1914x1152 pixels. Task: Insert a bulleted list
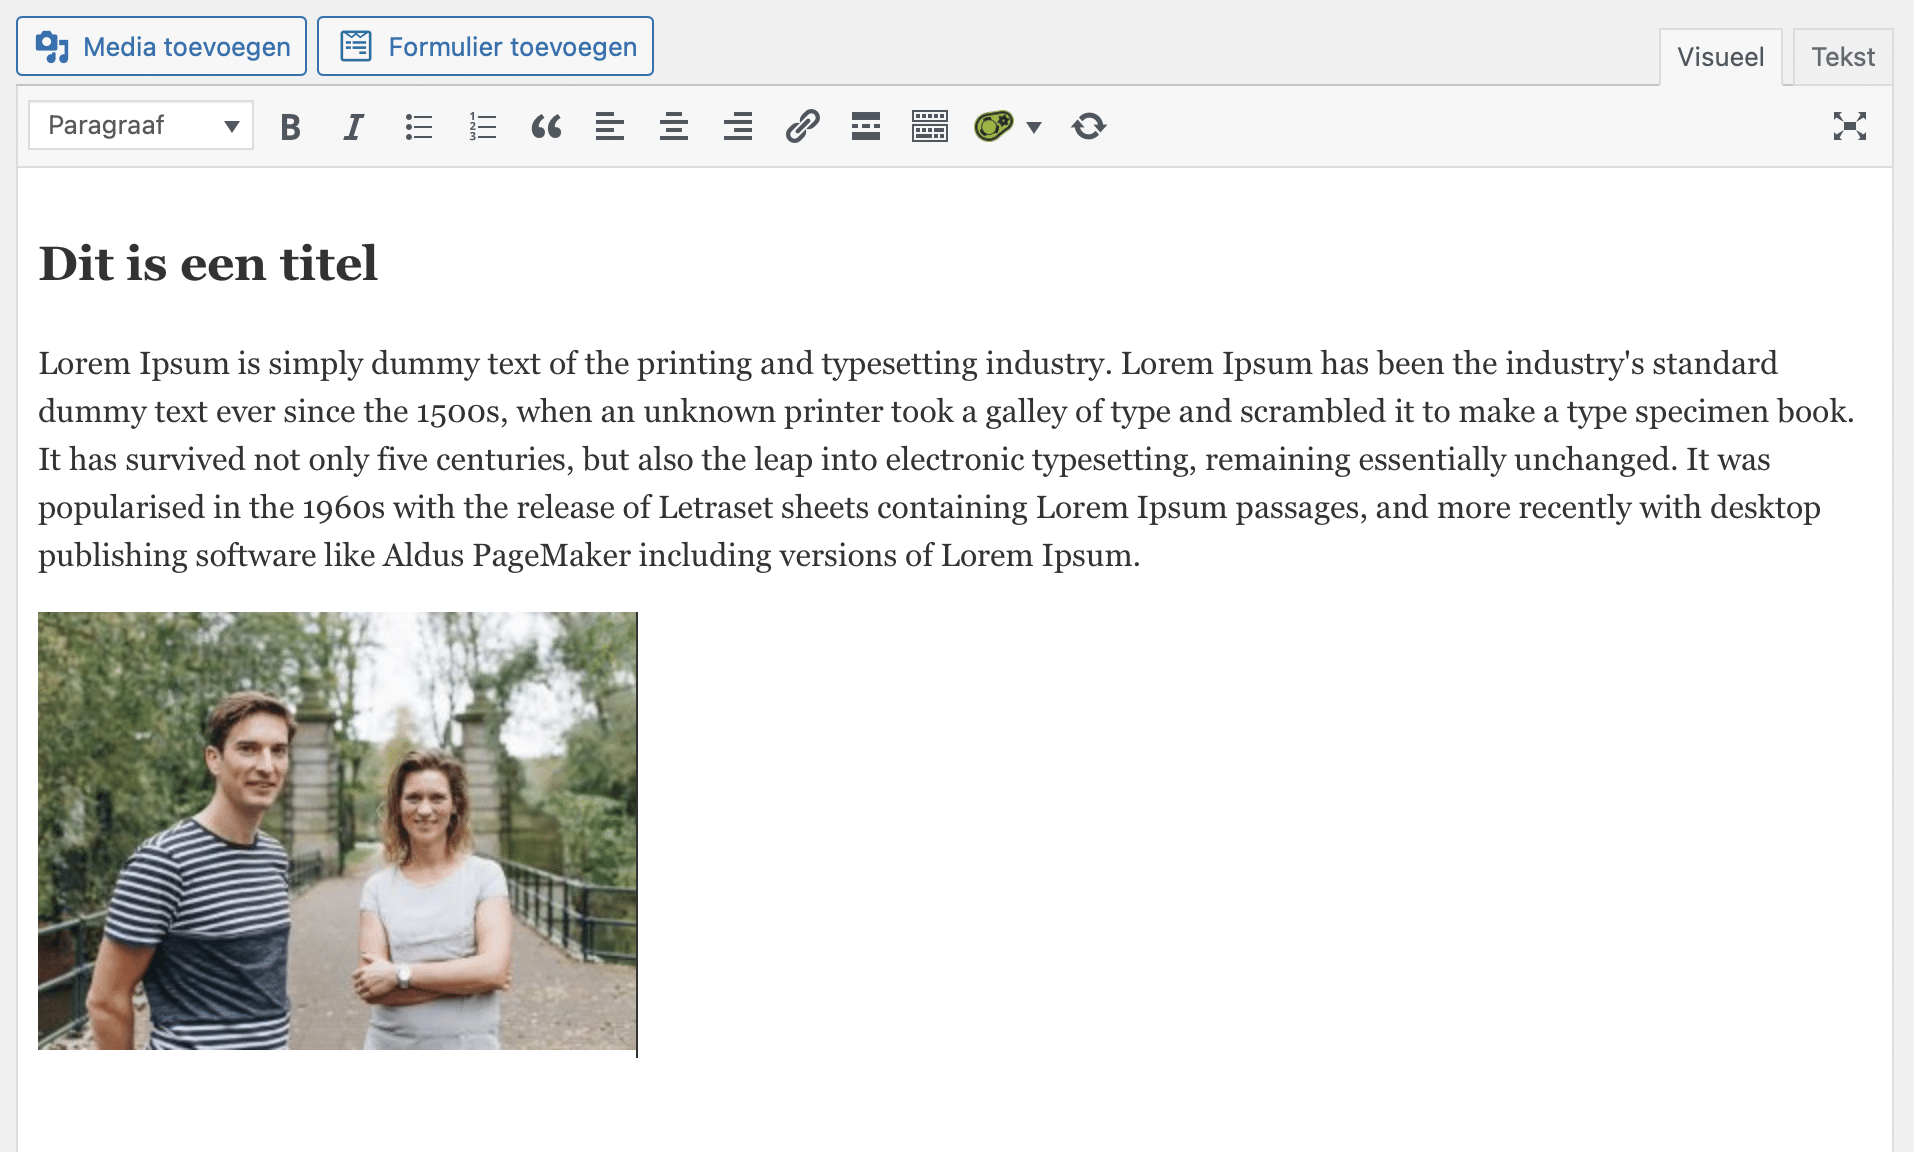(x=418, y=127)
